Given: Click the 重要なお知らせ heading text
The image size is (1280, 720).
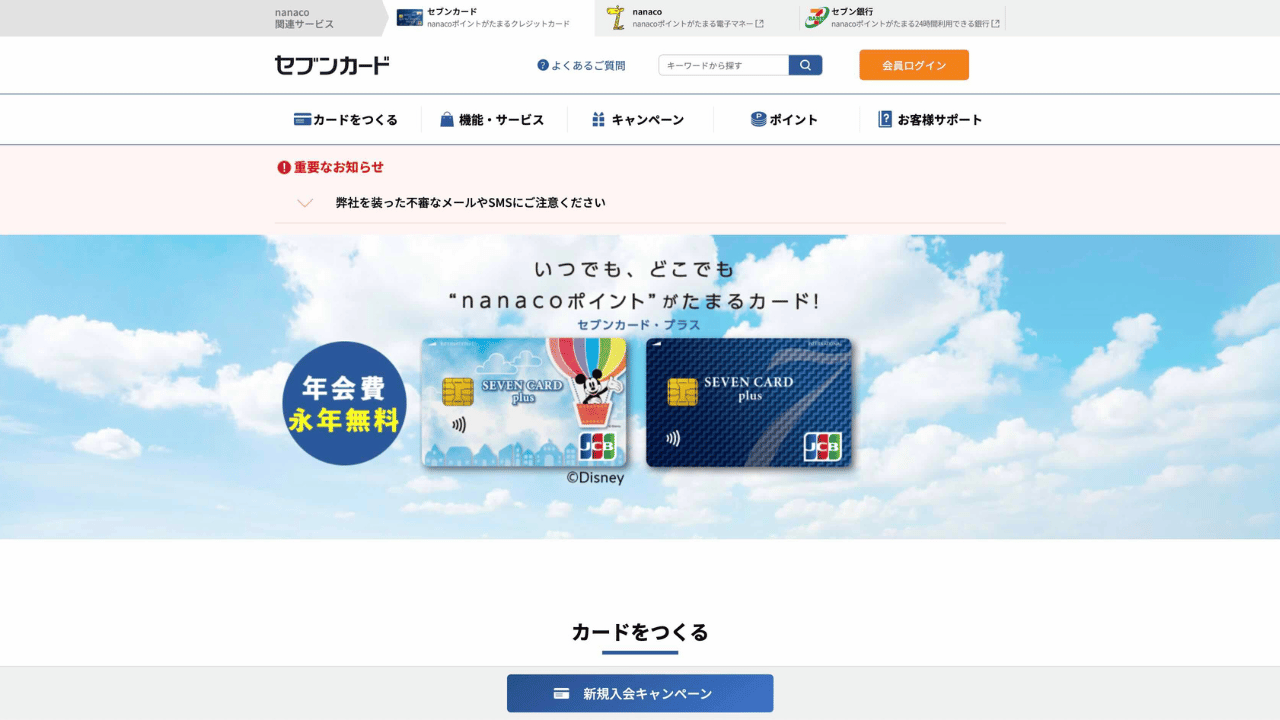Looking at the screenshot, I should pos(339,167).
